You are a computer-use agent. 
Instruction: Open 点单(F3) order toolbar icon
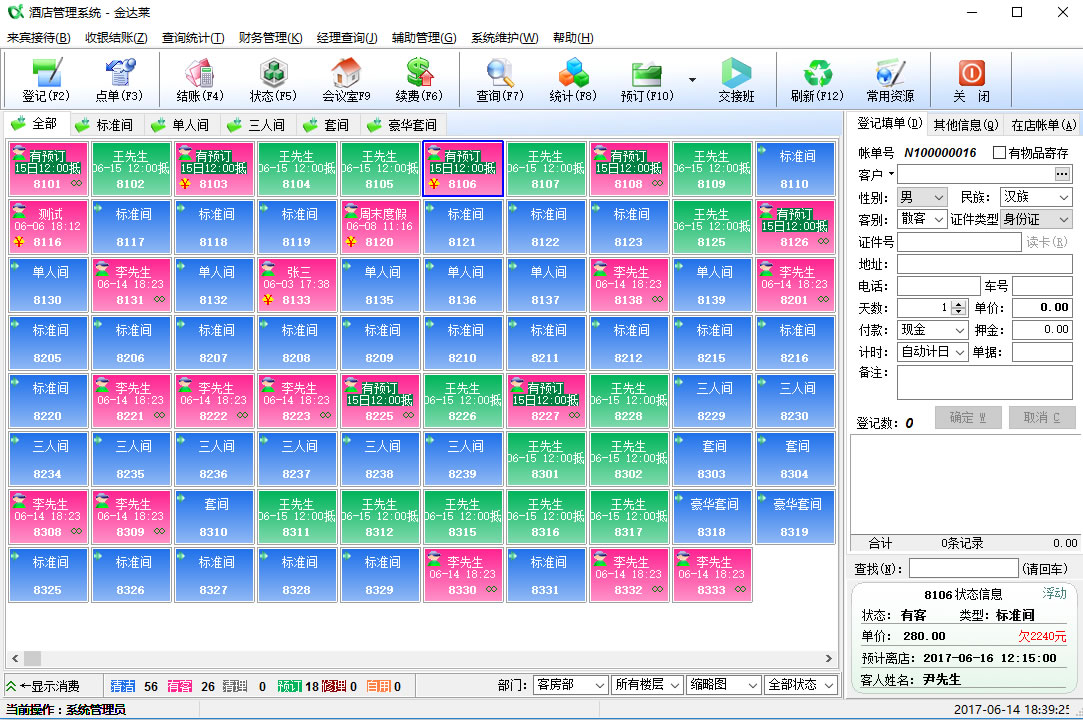point(119,80)
